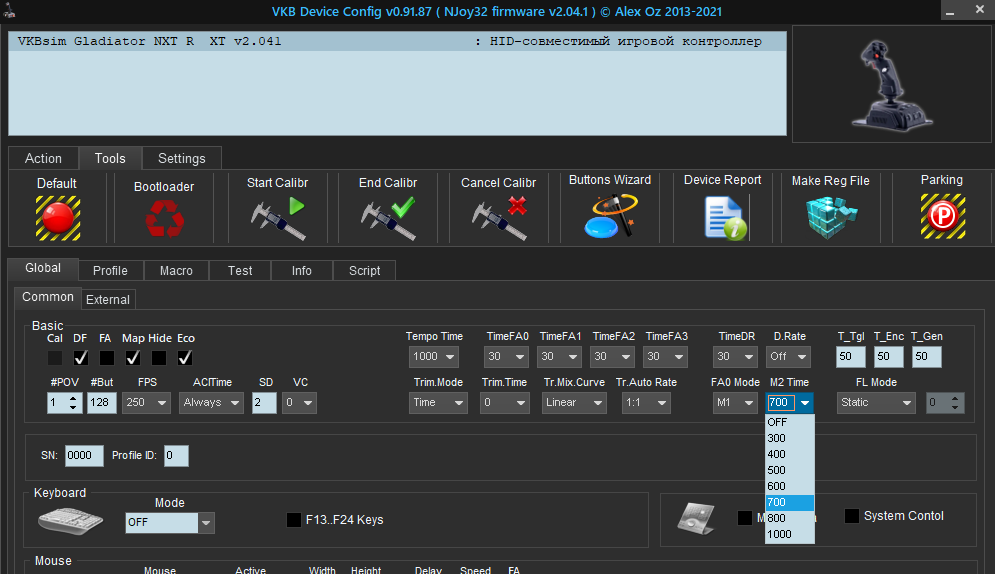Activate the Parking icon

coord(941,216)
